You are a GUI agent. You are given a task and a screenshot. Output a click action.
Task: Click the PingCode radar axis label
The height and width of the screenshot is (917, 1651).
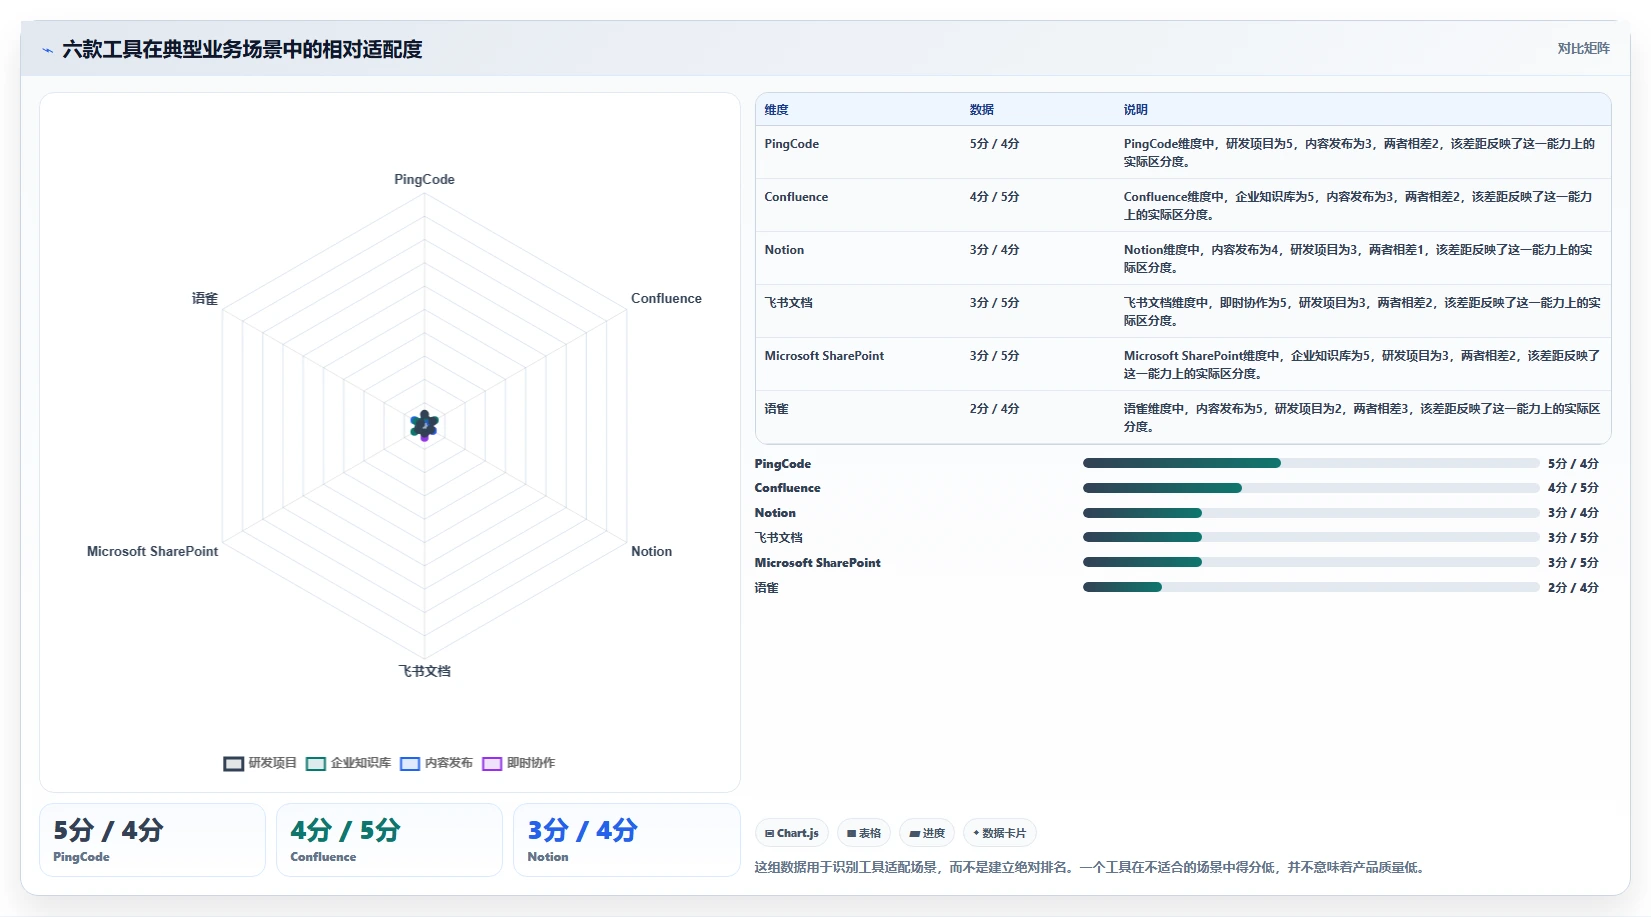pos(424,180)
